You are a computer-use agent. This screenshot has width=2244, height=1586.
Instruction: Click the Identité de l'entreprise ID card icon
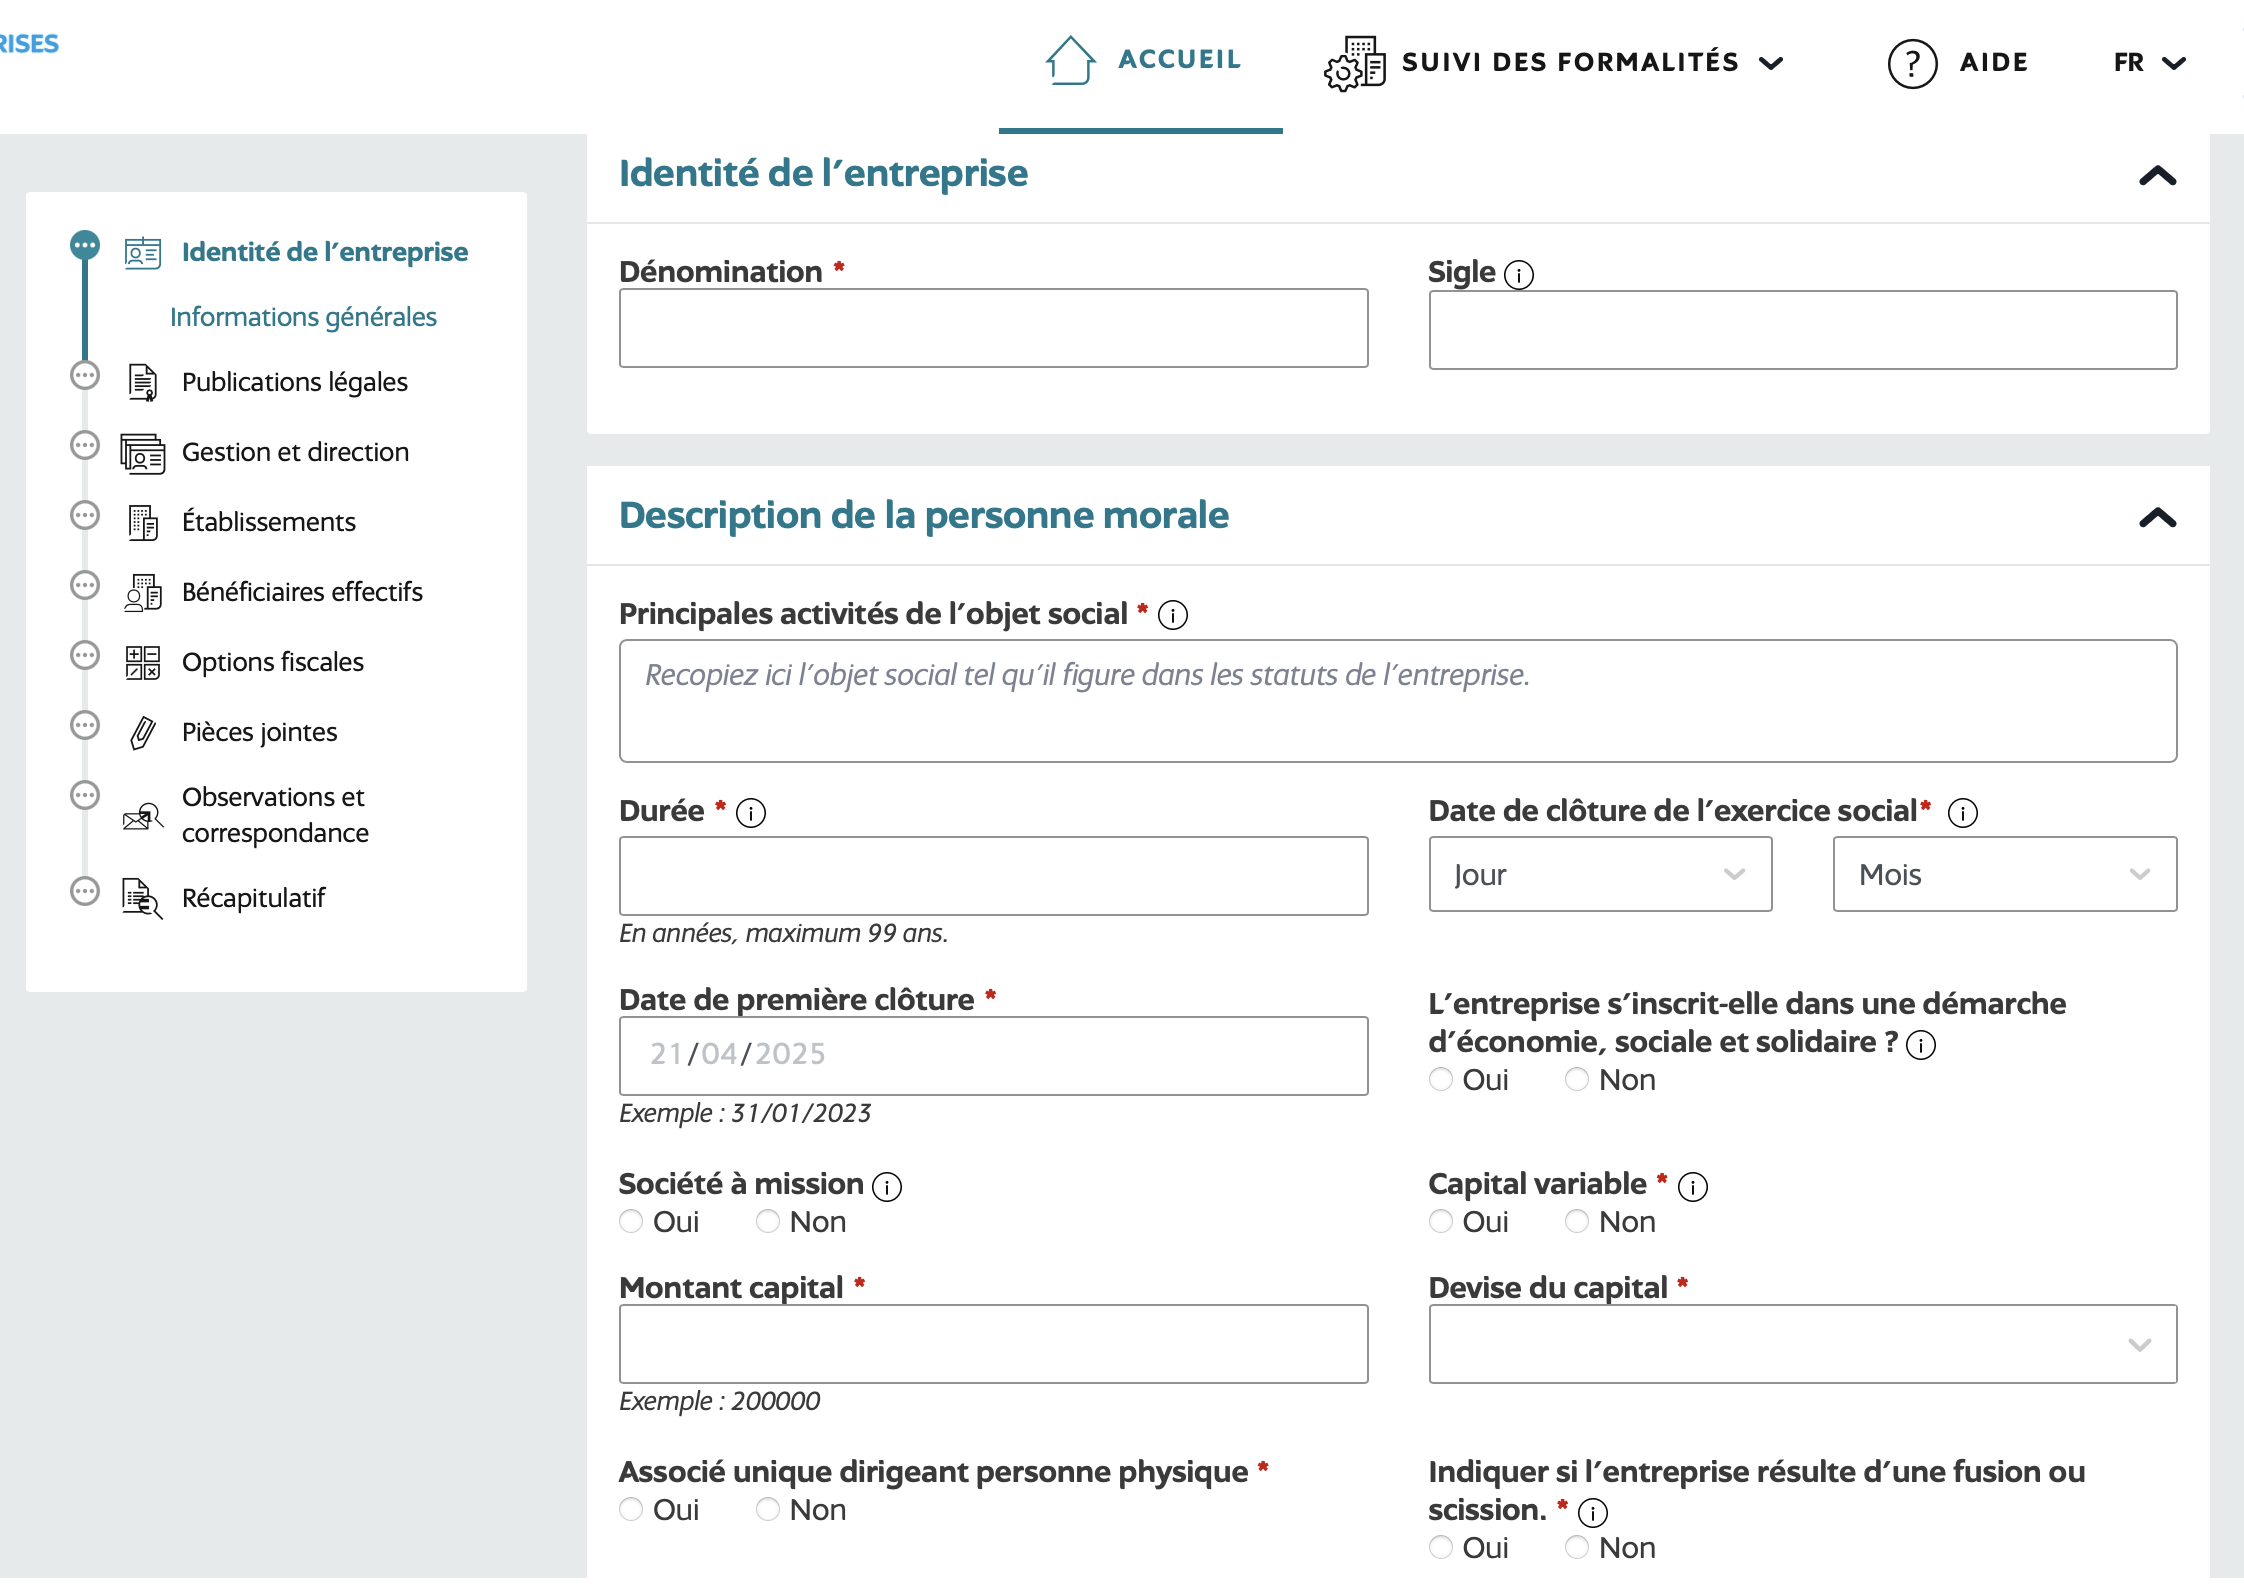(x=143, y=253)
